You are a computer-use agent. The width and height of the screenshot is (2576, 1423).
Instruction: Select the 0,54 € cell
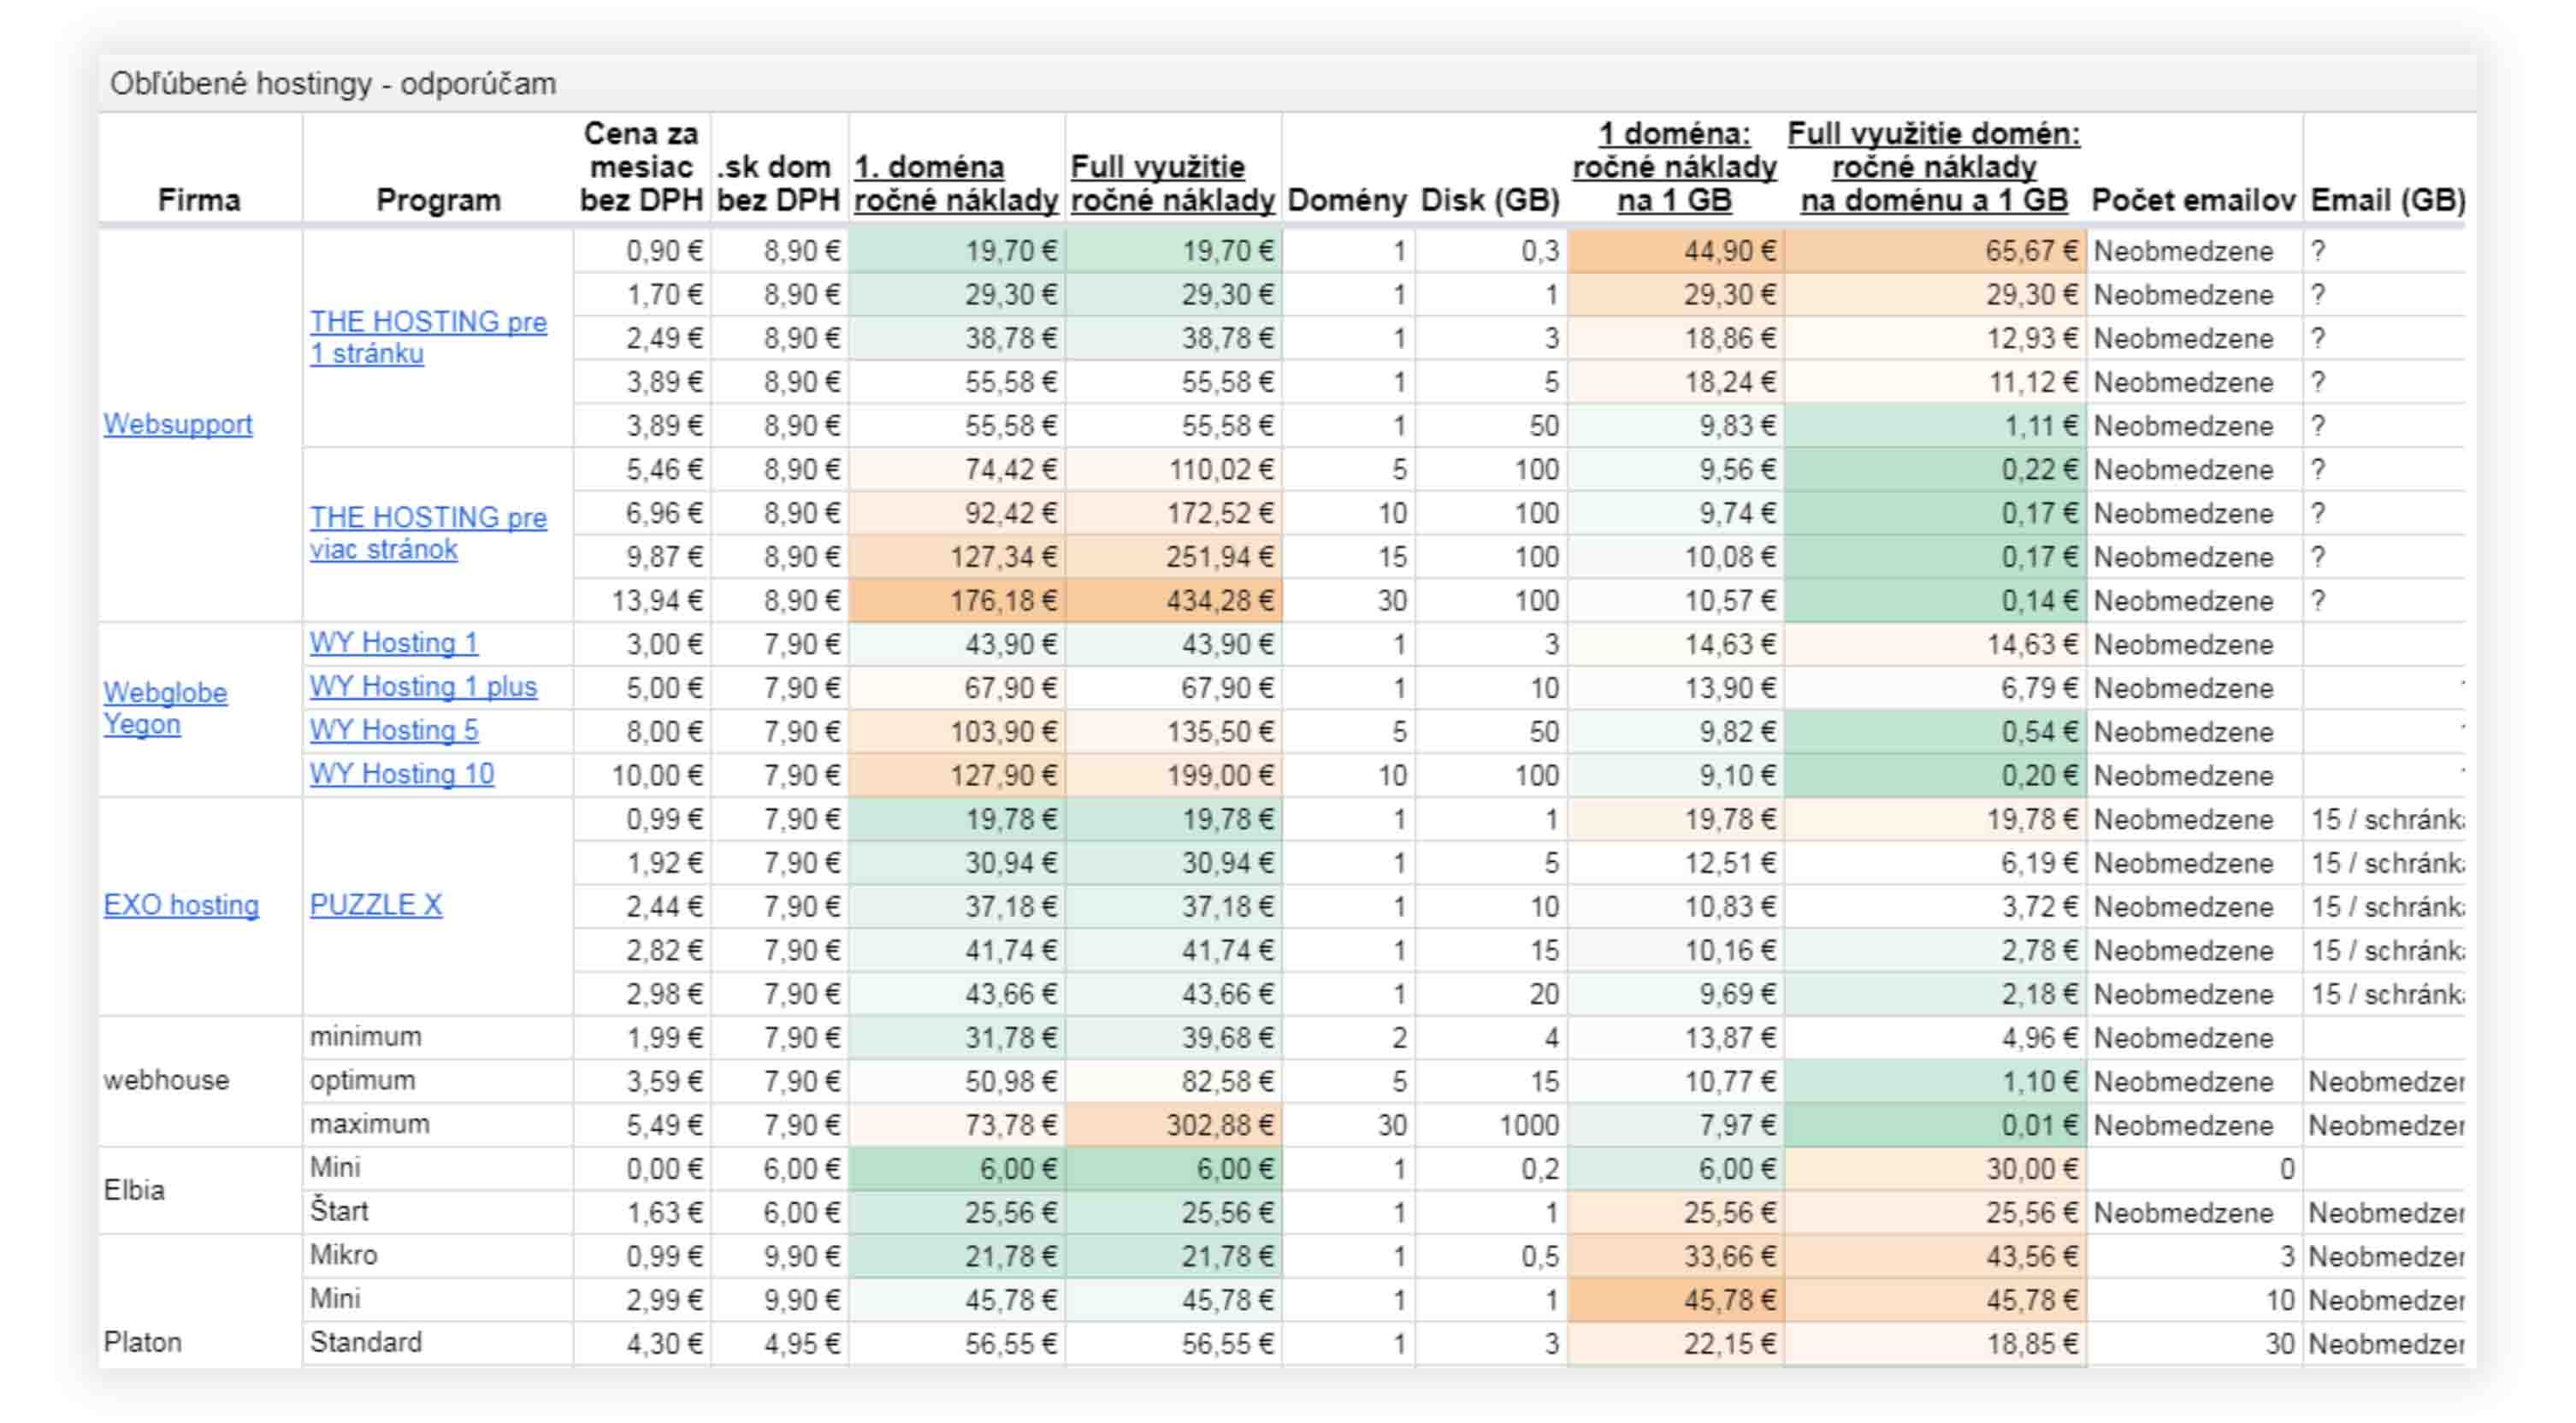1934,732
